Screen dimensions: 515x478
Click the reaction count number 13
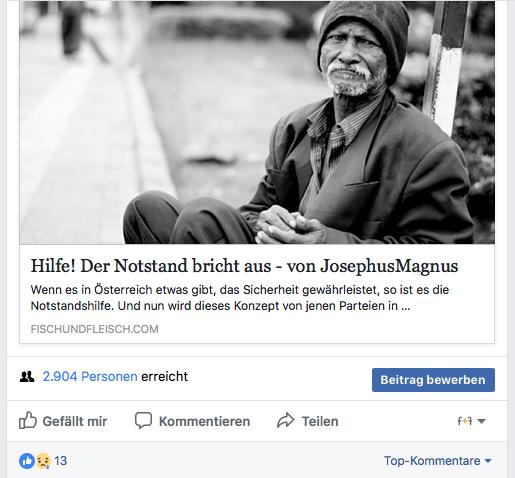[61, 461]
